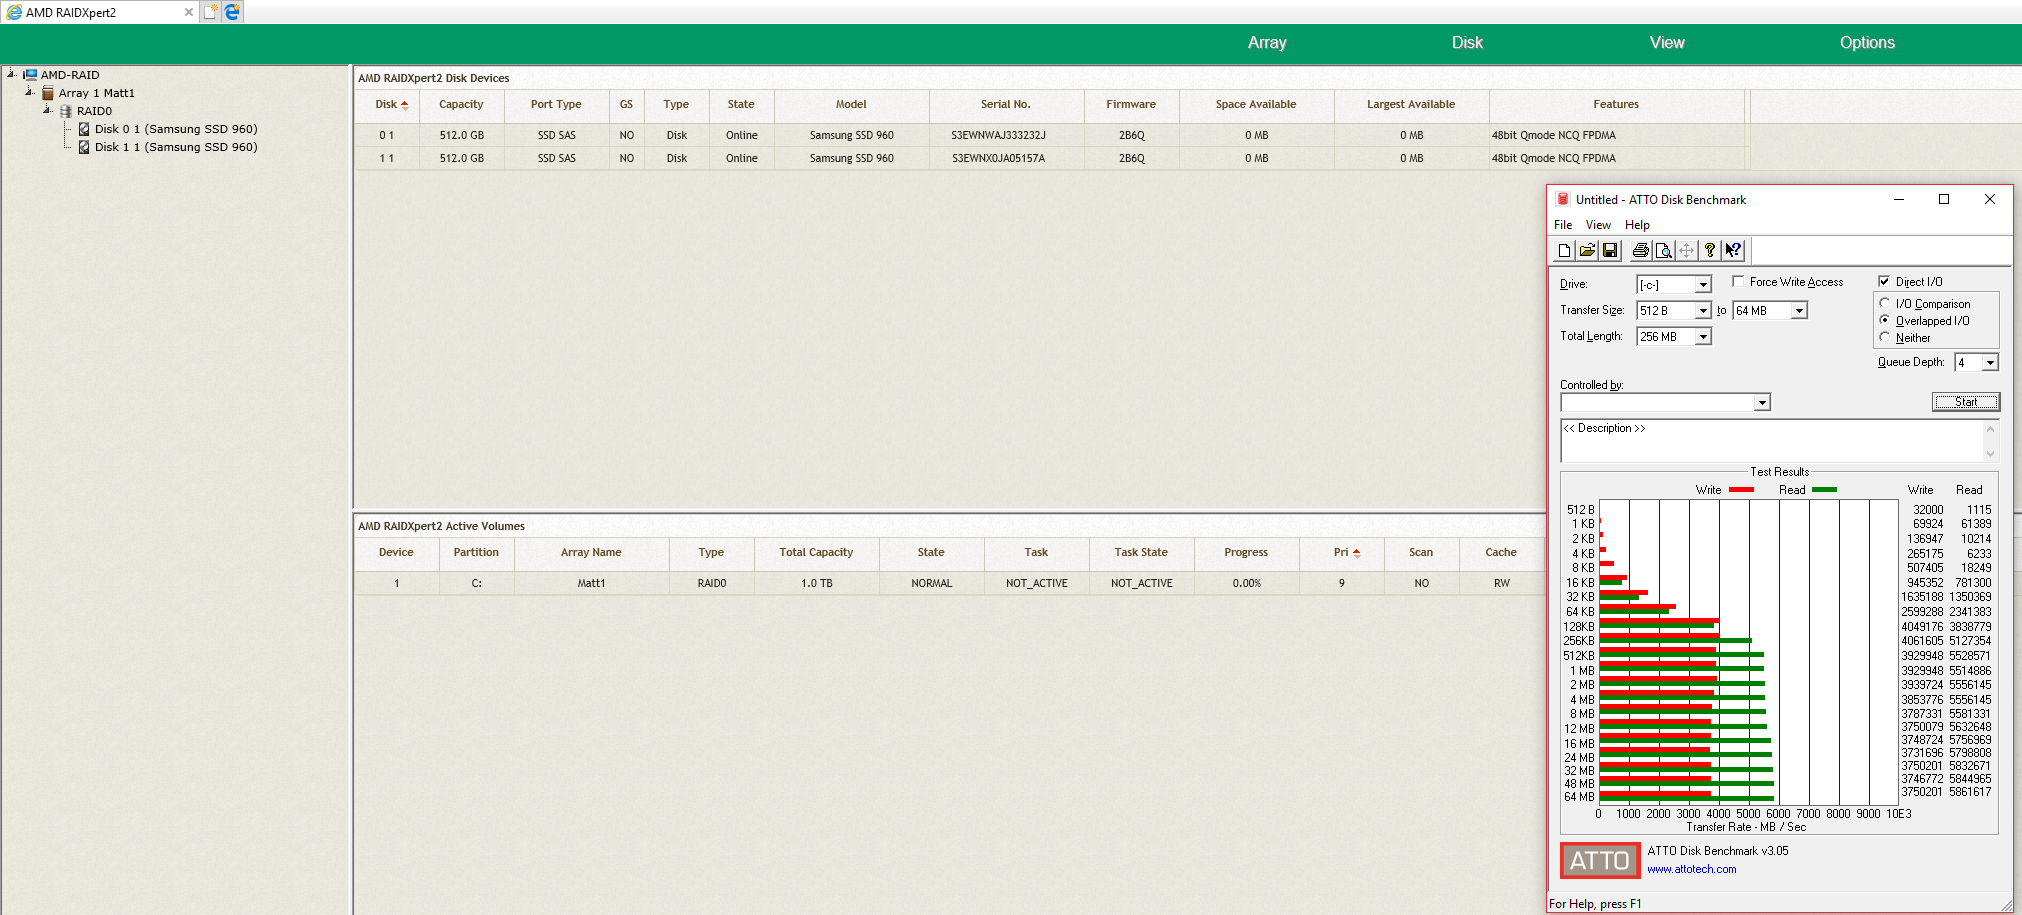Click the Disk 1 1 drive icon in tree

tap(84, 147)
